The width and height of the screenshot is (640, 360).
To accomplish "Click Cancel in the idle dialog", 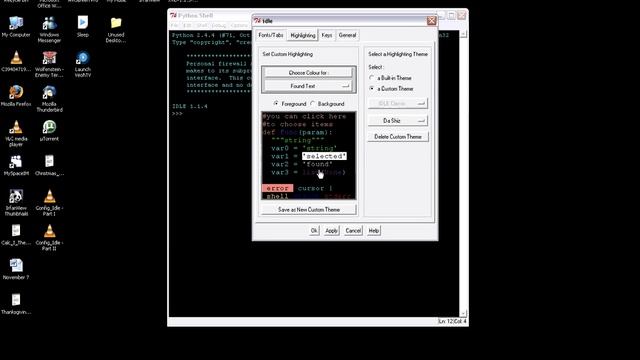I will [x=353, y=231].
